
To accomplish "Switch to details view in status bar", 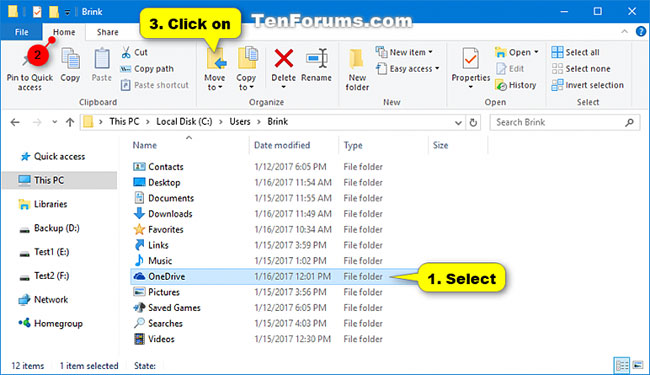I will point(622,365).
